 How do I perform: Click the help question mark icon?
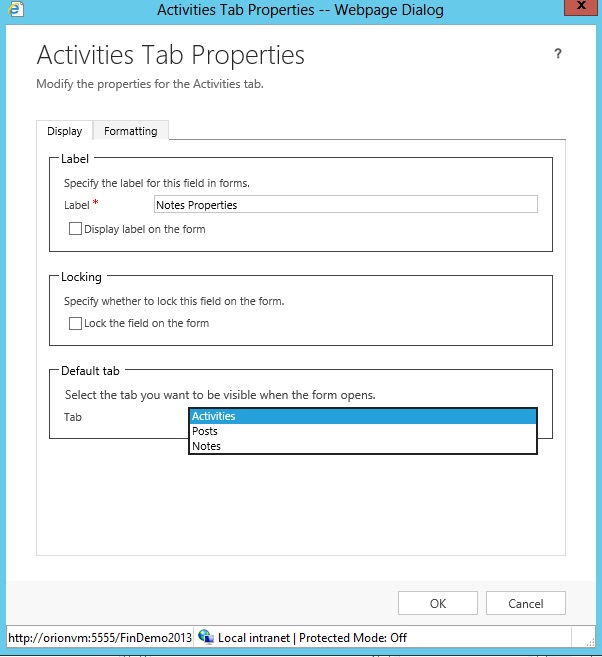(x=558, y=54)
